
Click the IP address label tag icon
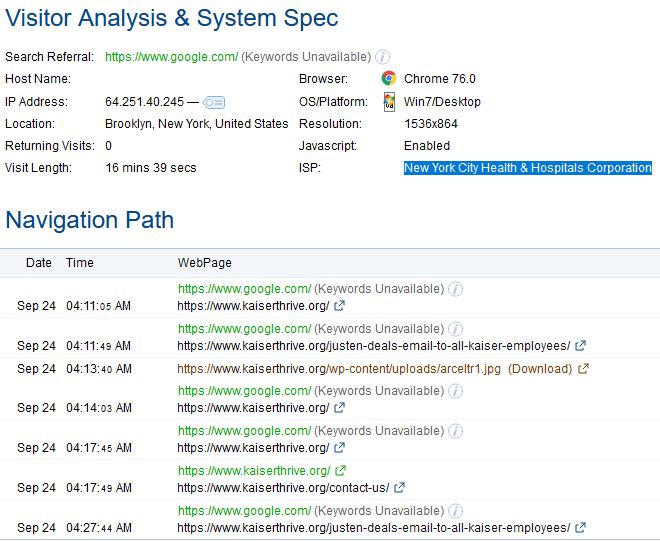pyautogui.click(x=214, y=102)
